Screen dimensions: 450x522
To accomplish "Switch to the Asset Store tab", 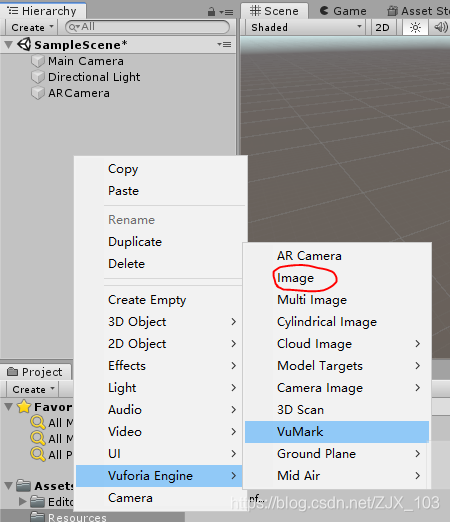I will click(418, 11).
